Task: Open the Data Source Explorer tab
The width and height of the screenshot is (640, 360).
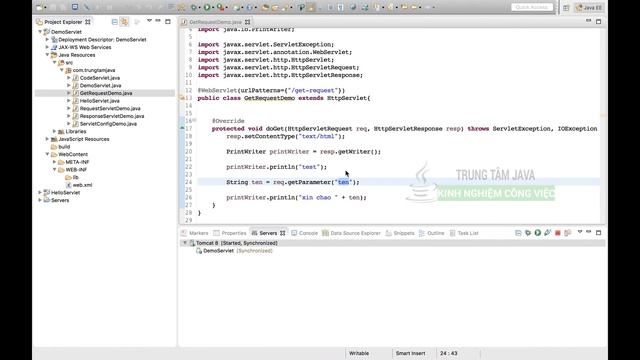Action: (351, 233)
